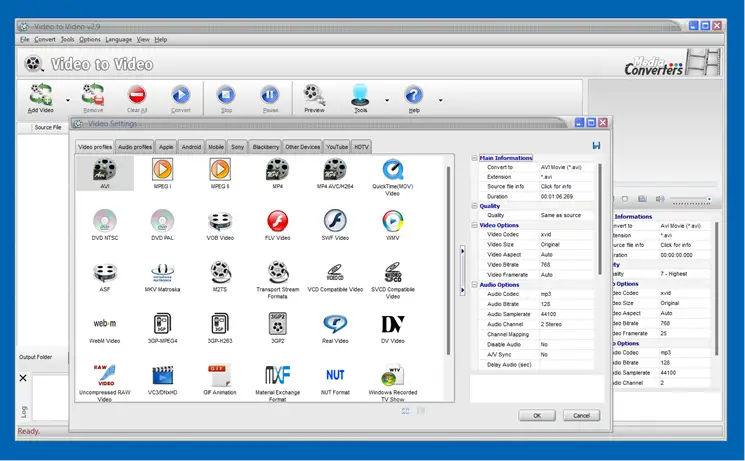The width and height of the screenshot is (745, 461).
Task: Select the MP4 profile icon
Action: pyautogui.click(x=277, y=170)
